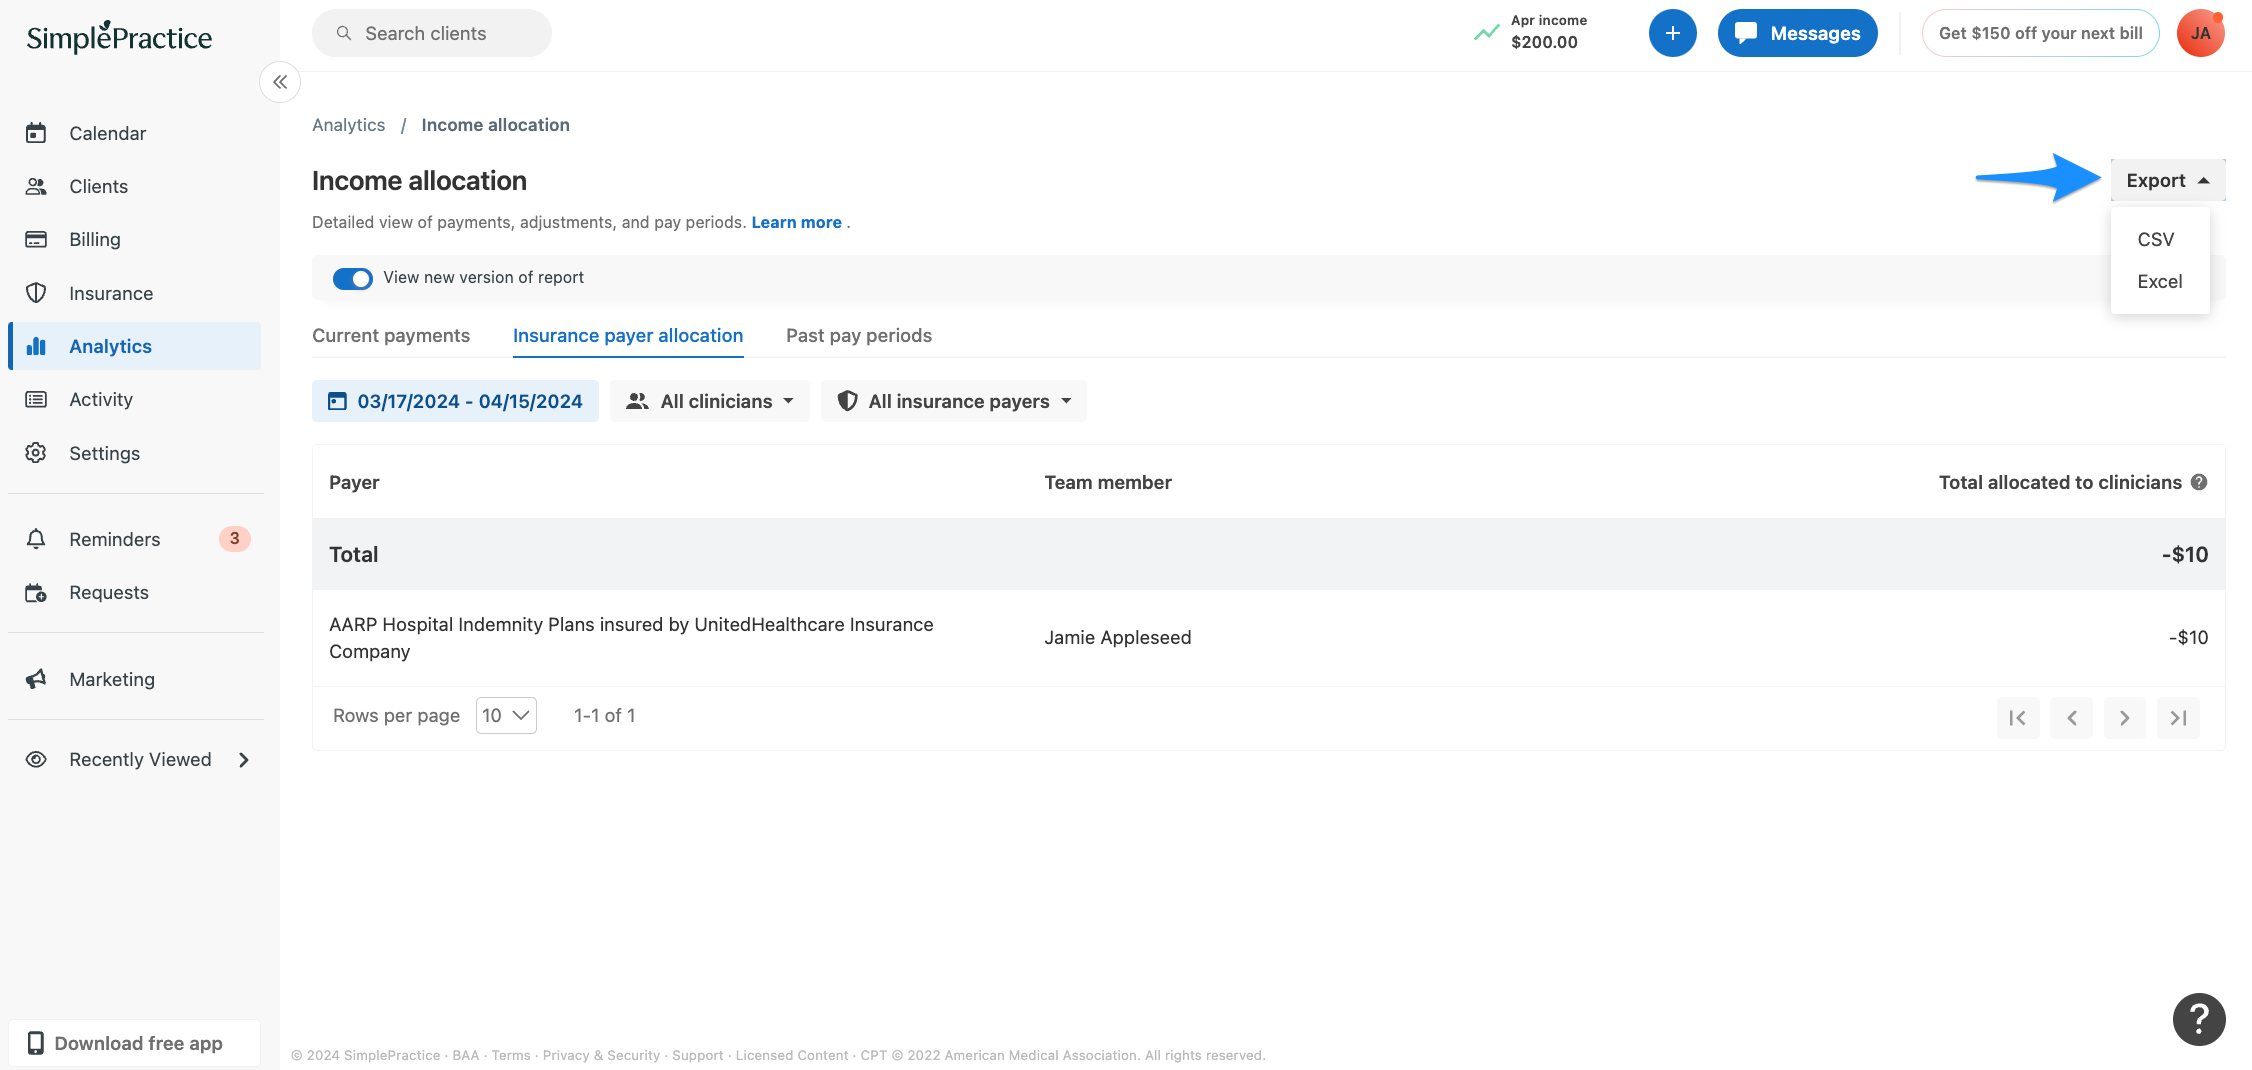Click the Clients people icon
Image resolution: width=2252 pixels, height=1070 pixels.
(36, 186)
